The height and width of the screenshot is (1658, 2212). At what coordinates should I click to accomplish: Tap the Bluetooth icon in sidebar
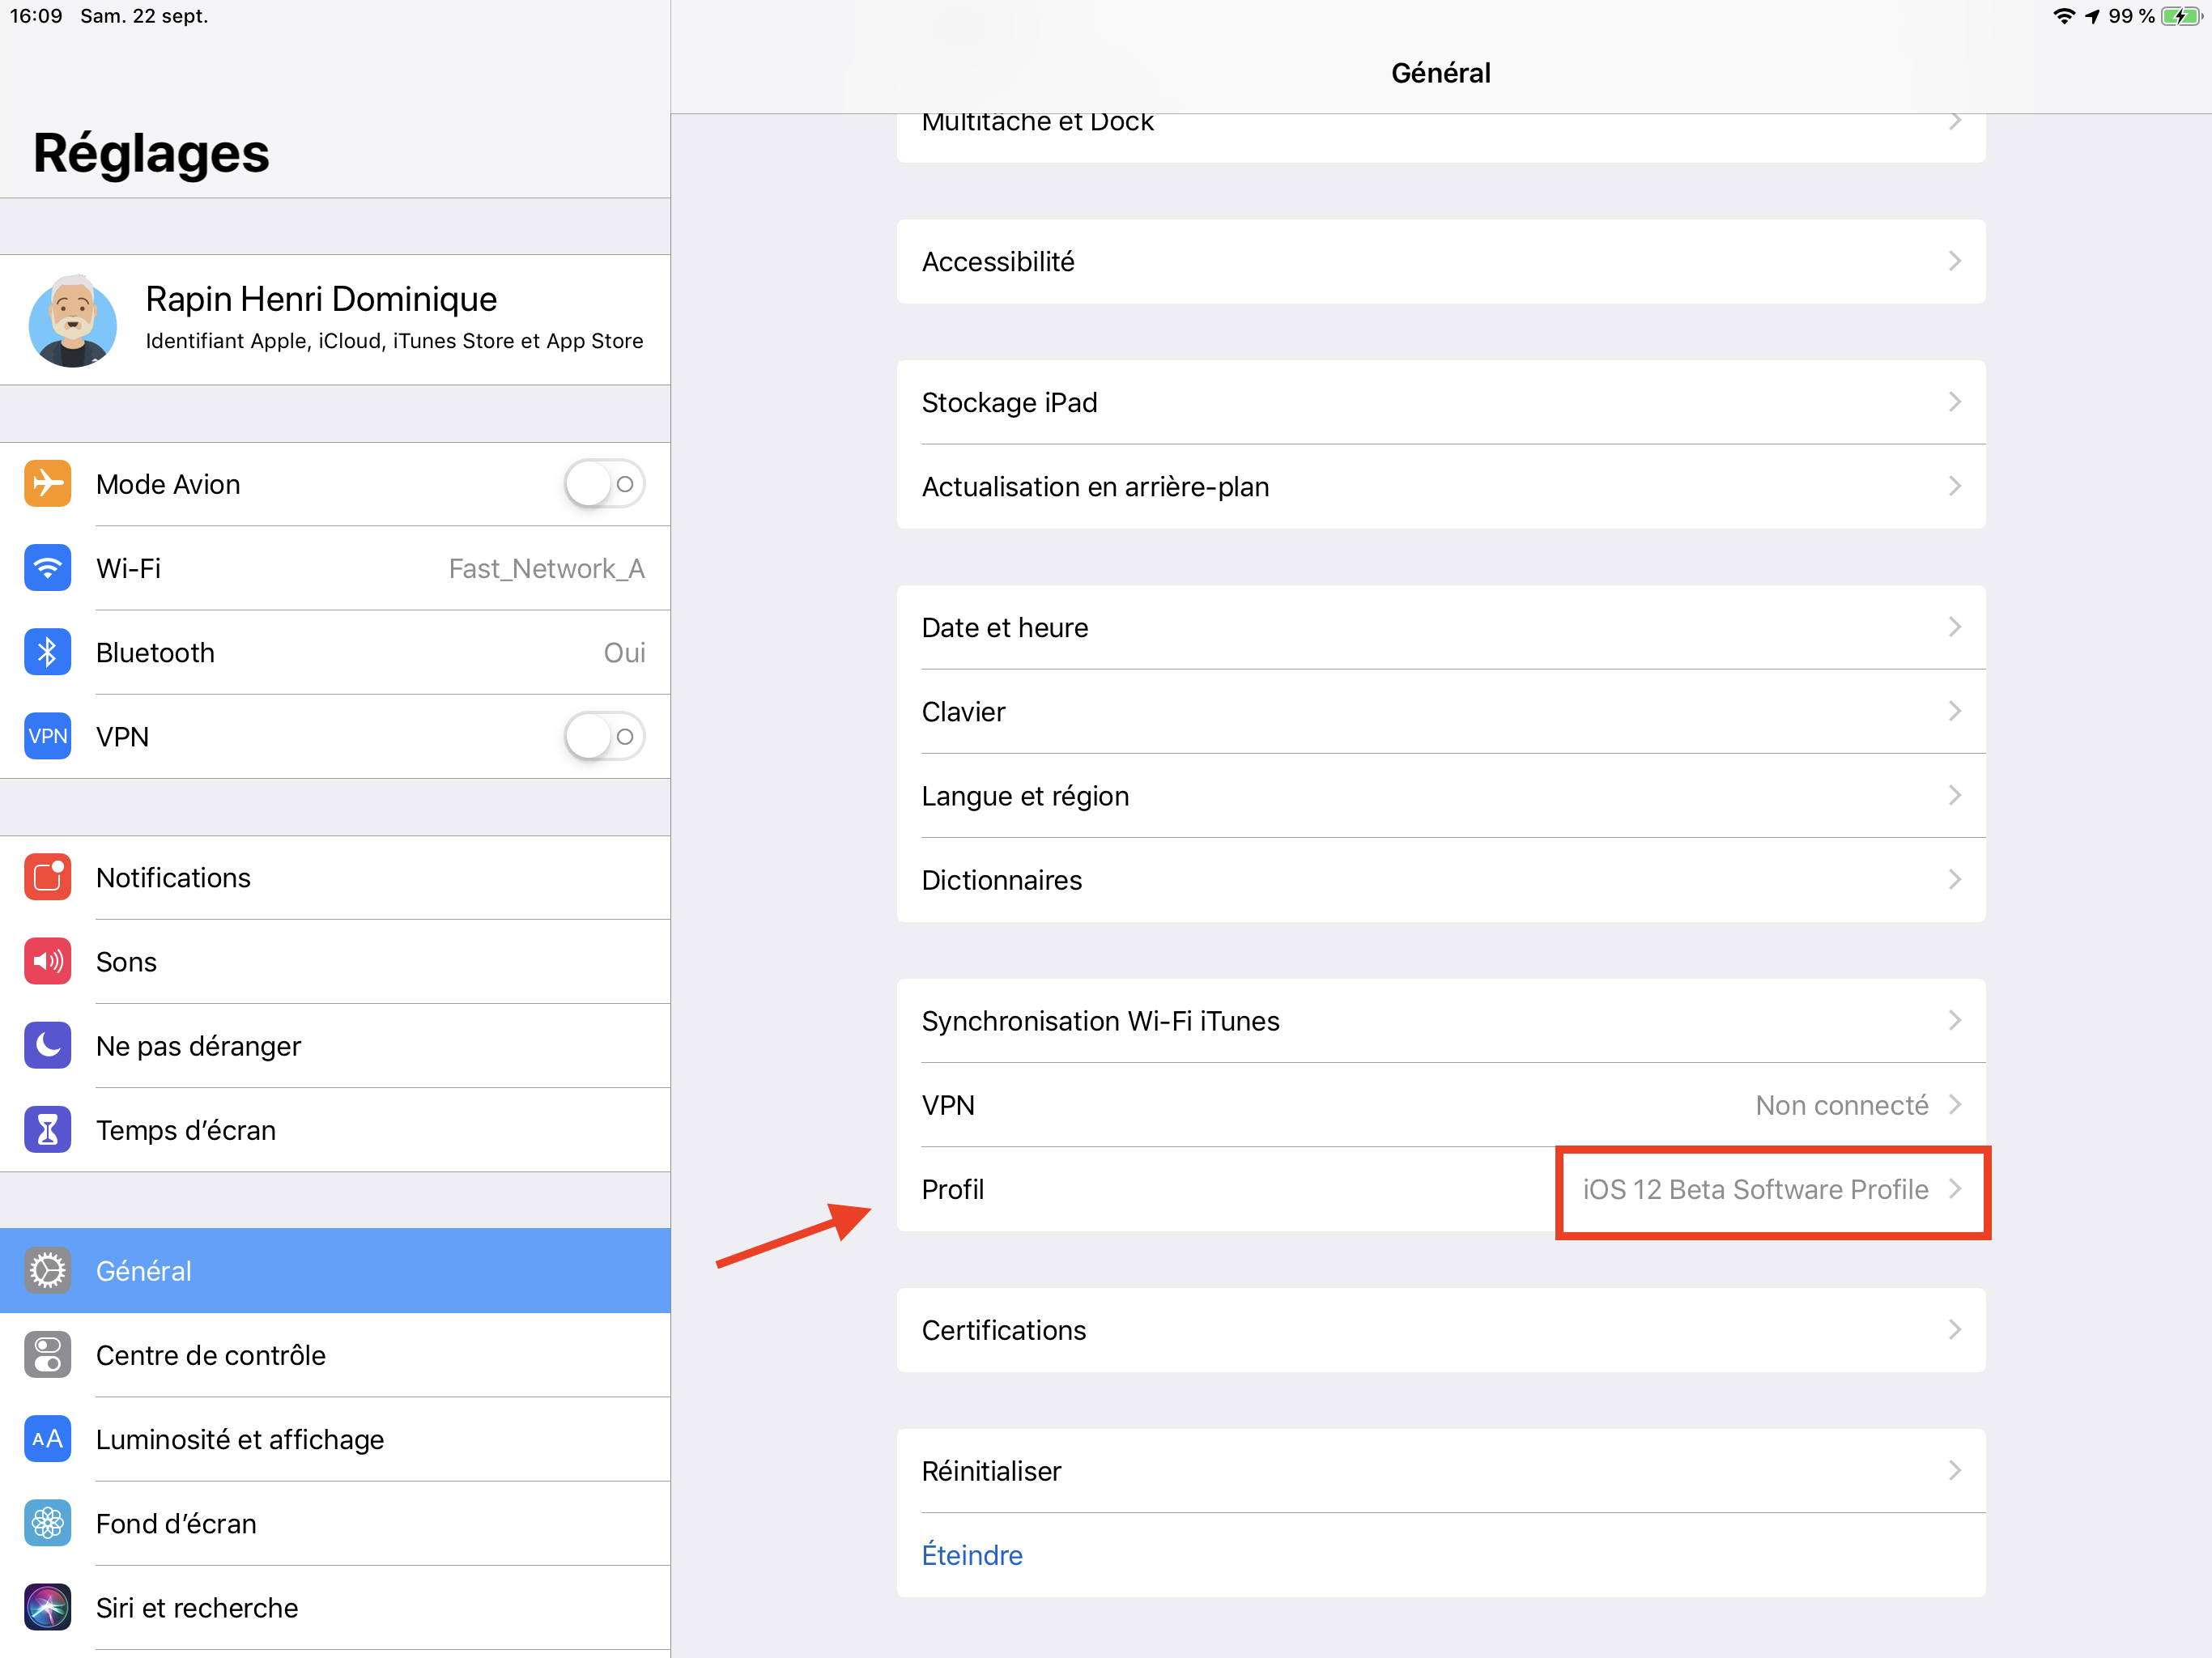tap(47, 652)
